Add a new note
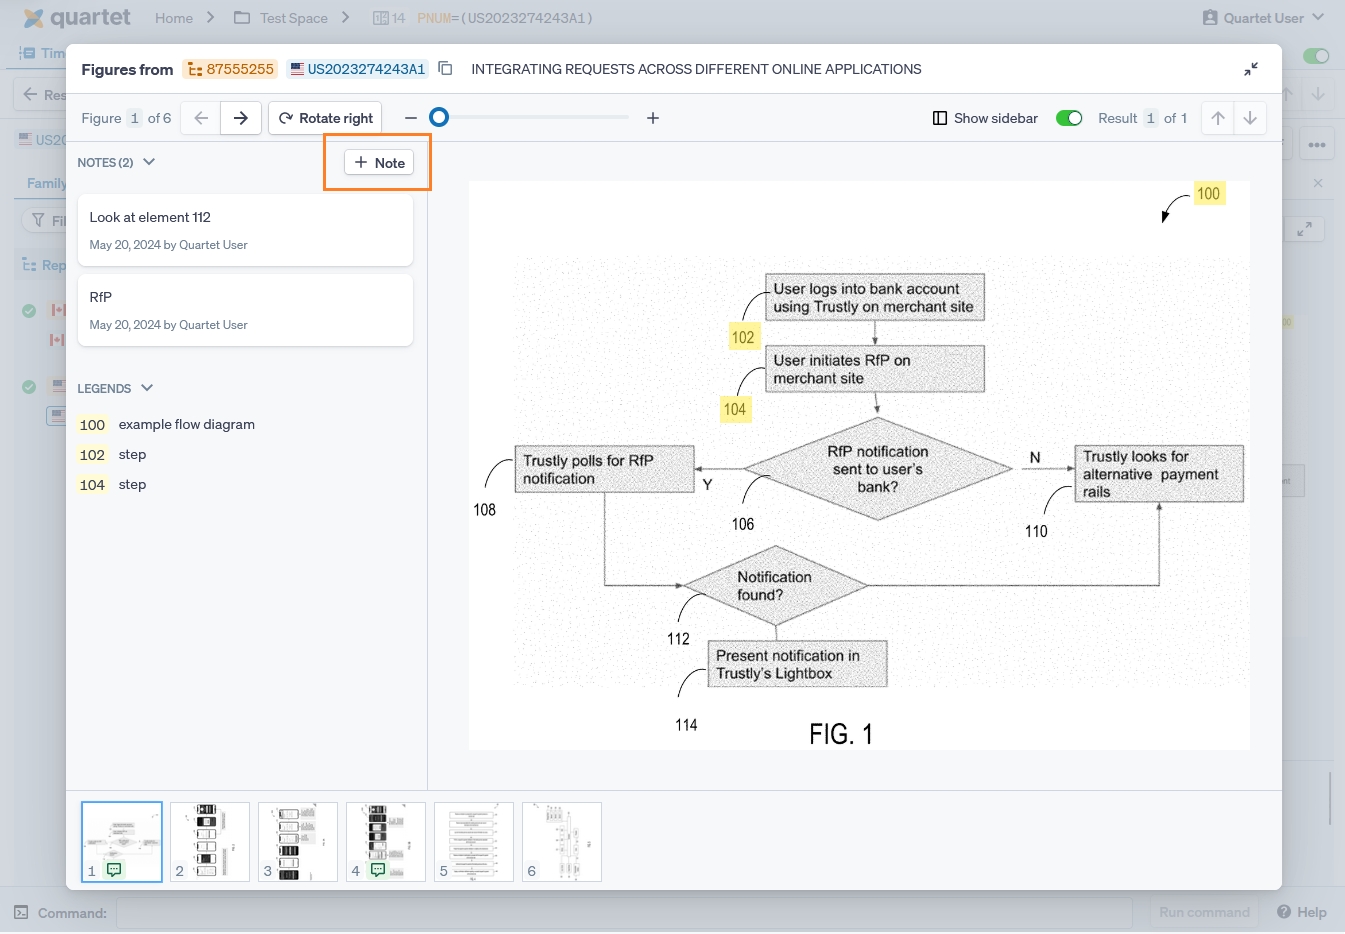This screenshot has width=1345, height=934. coord(379,163)
